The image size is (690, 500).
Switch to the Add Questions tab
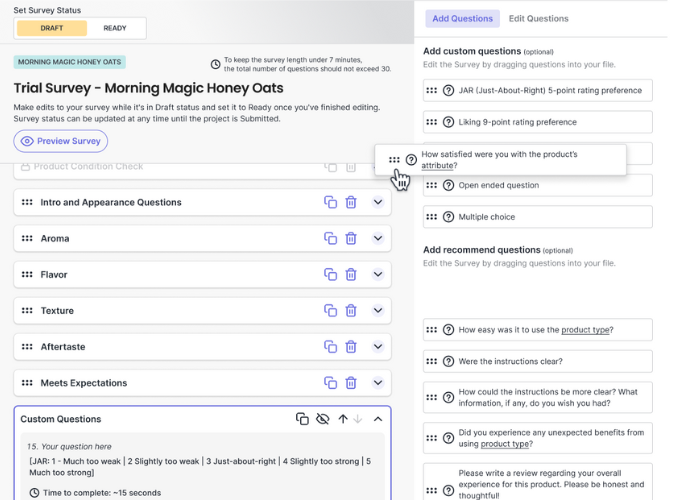click(462, 18)
